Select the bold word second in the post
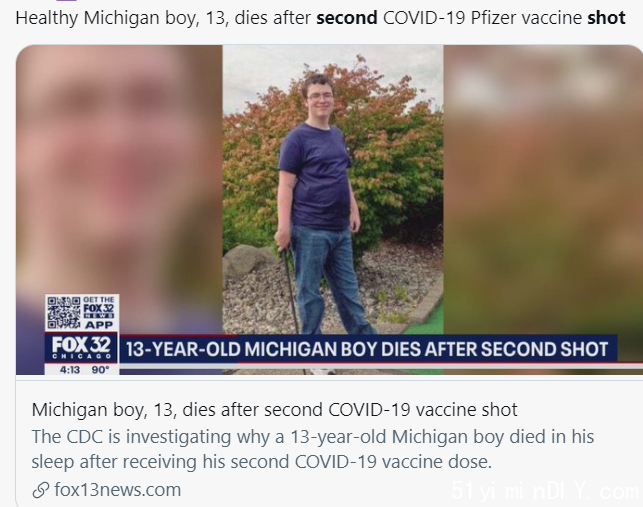The height and width of the screenshot is (507, 643). [x=347, y=18]
